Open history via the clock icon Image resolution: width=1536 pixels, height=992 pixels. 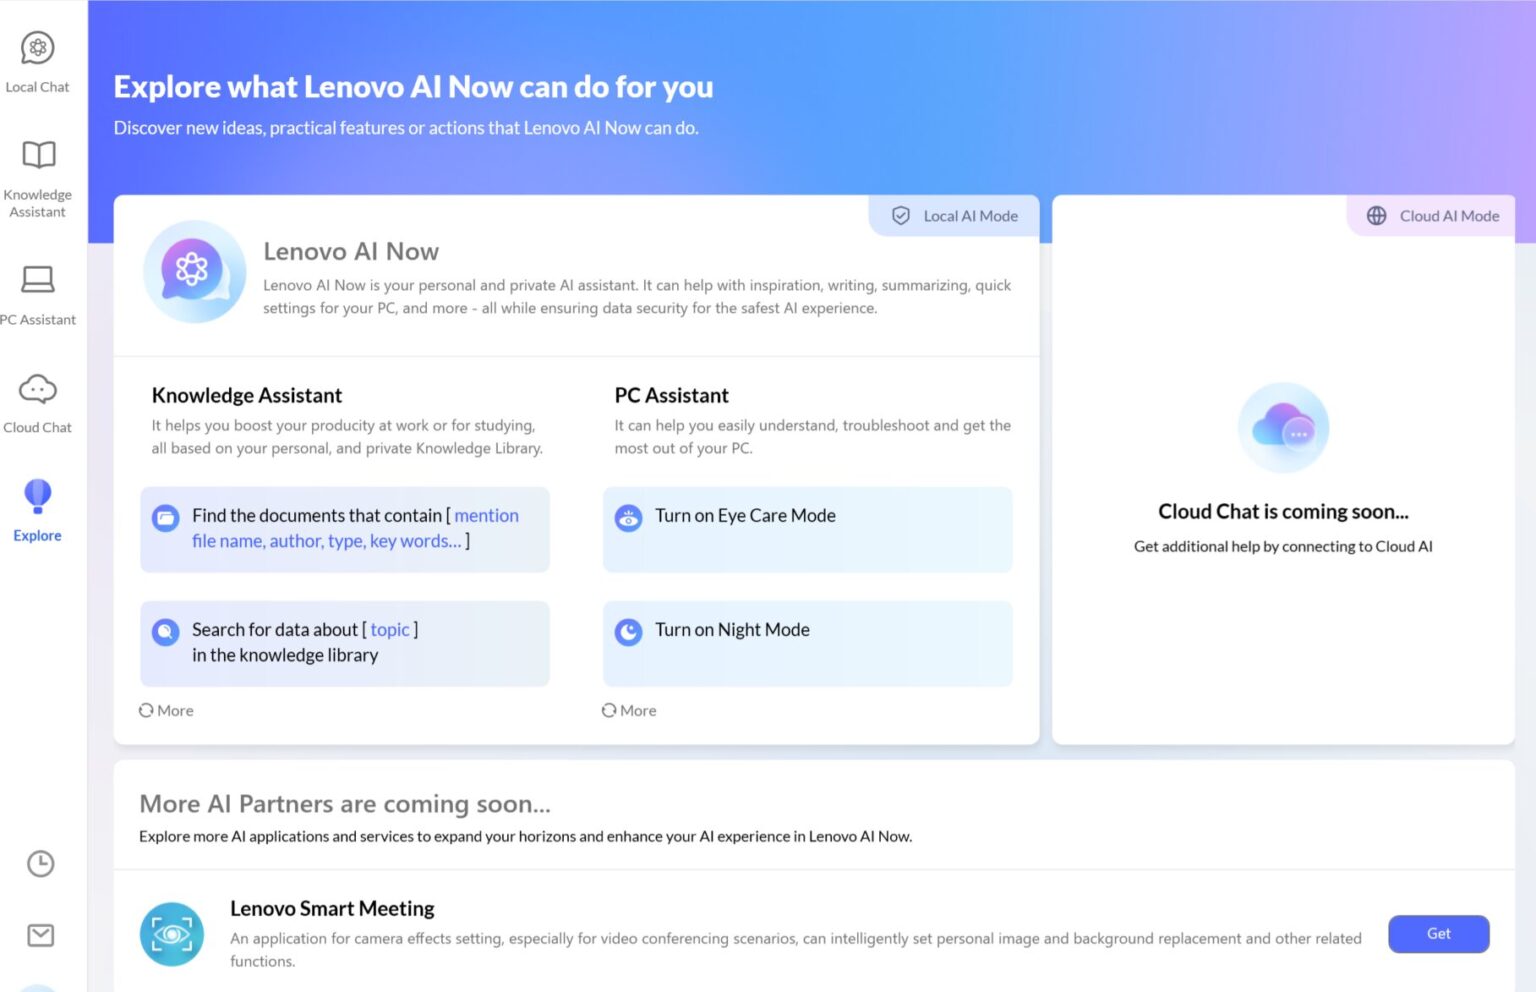(40, 864)
